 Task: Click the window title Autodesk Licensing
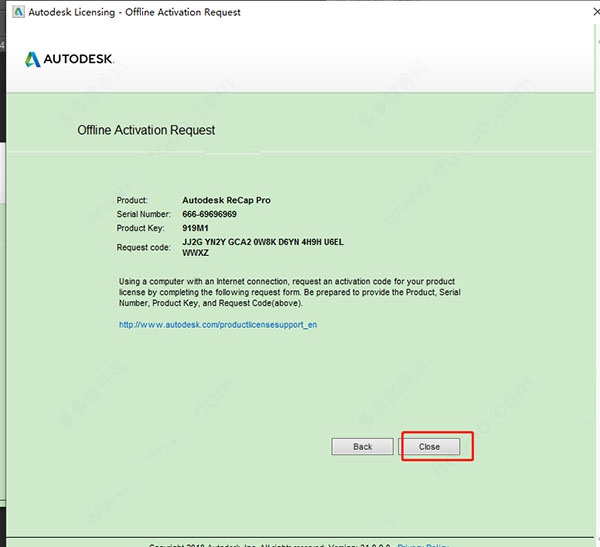[x=134, y=12]
